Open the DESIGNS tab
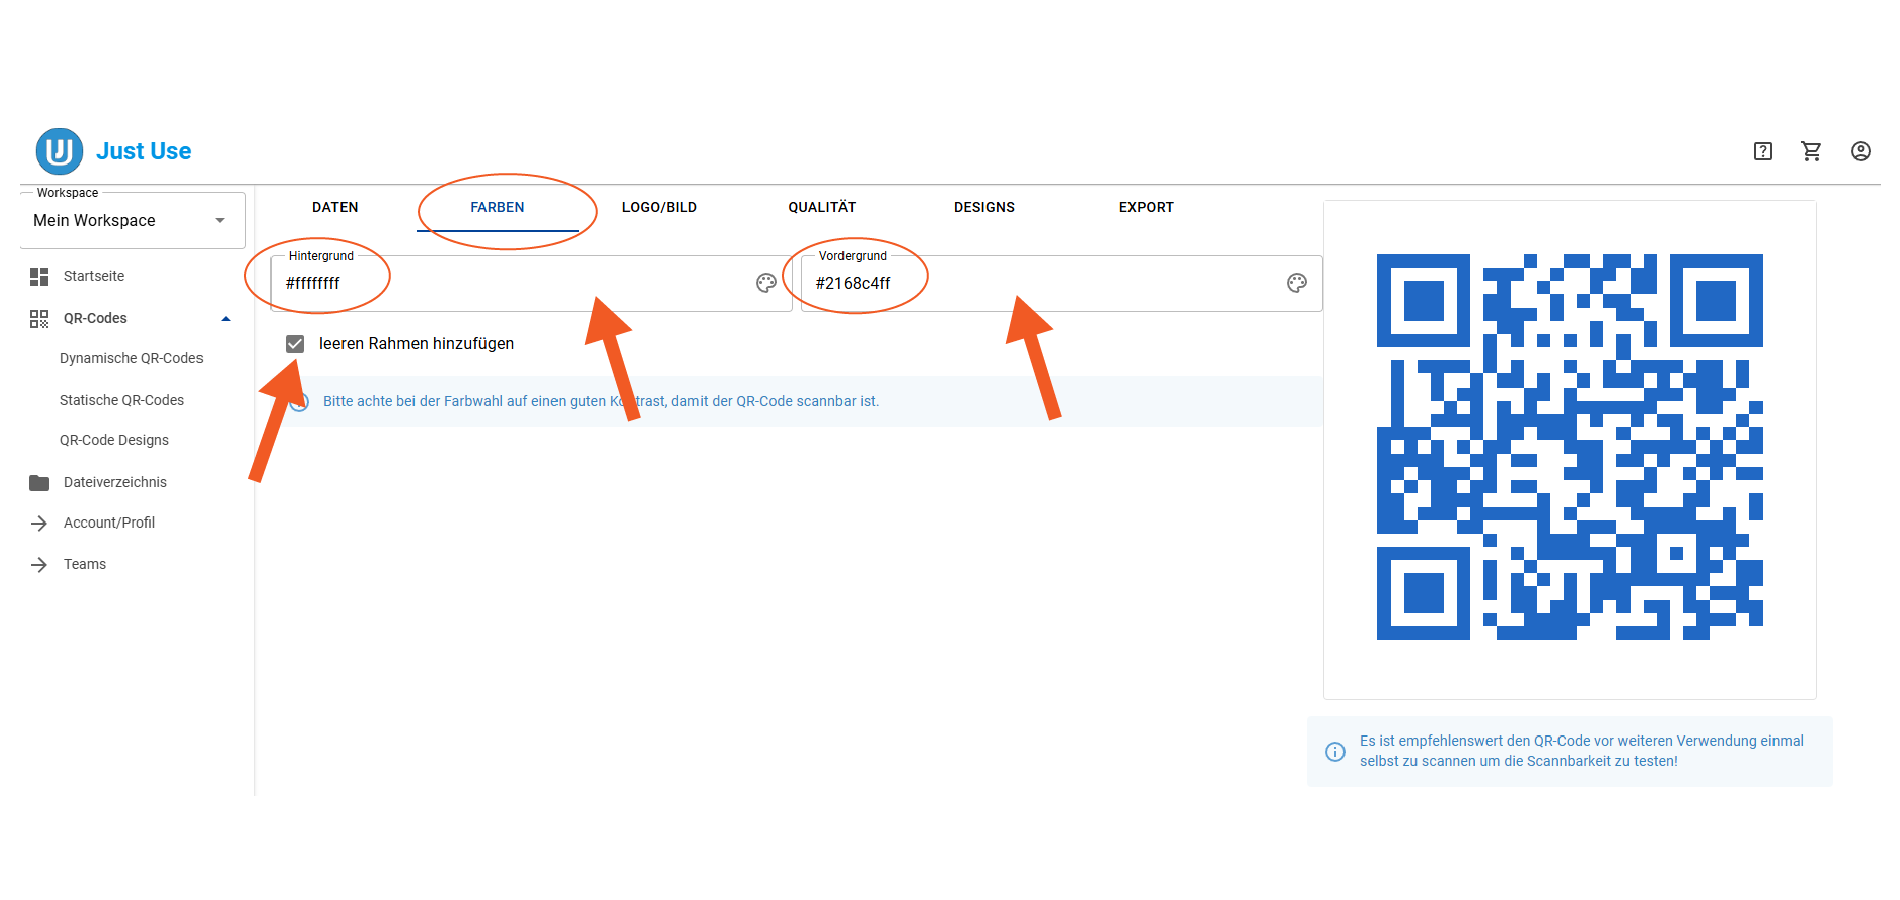This screenshot has height=900, width=1900. pyautogui.click(x=984, y=207)
